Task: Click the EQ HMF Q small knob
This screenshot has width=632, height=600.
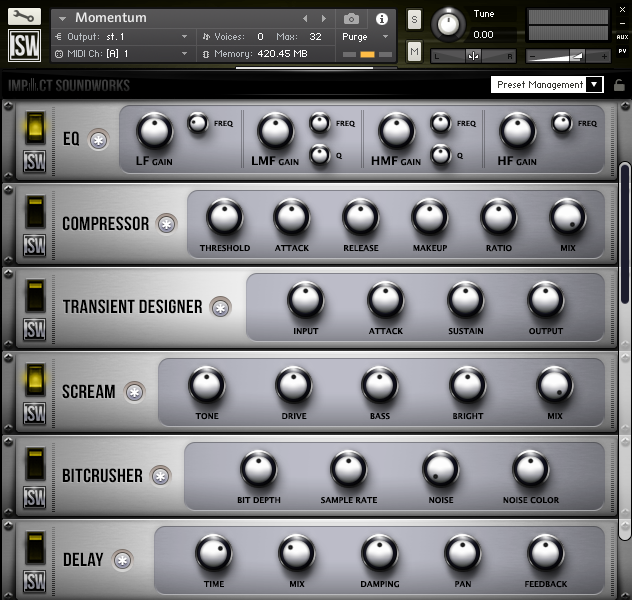Action: coord(441,155)
